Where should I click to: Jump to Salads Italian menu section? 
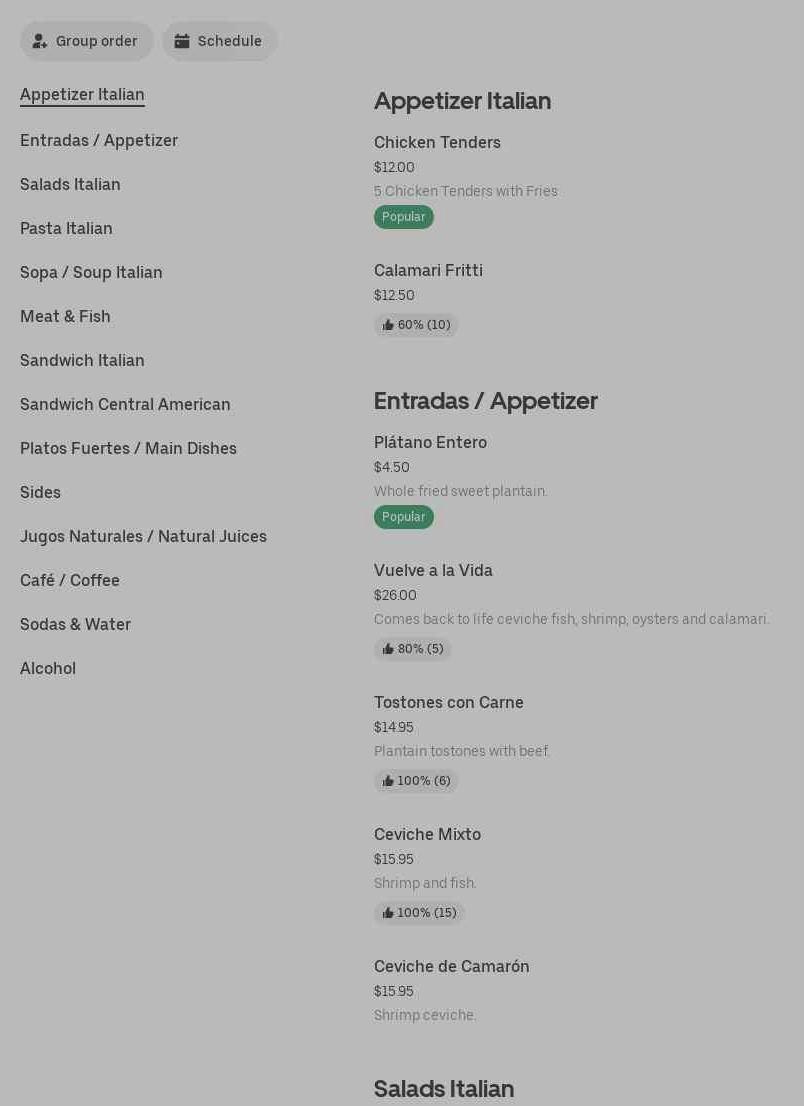[70, 184]
